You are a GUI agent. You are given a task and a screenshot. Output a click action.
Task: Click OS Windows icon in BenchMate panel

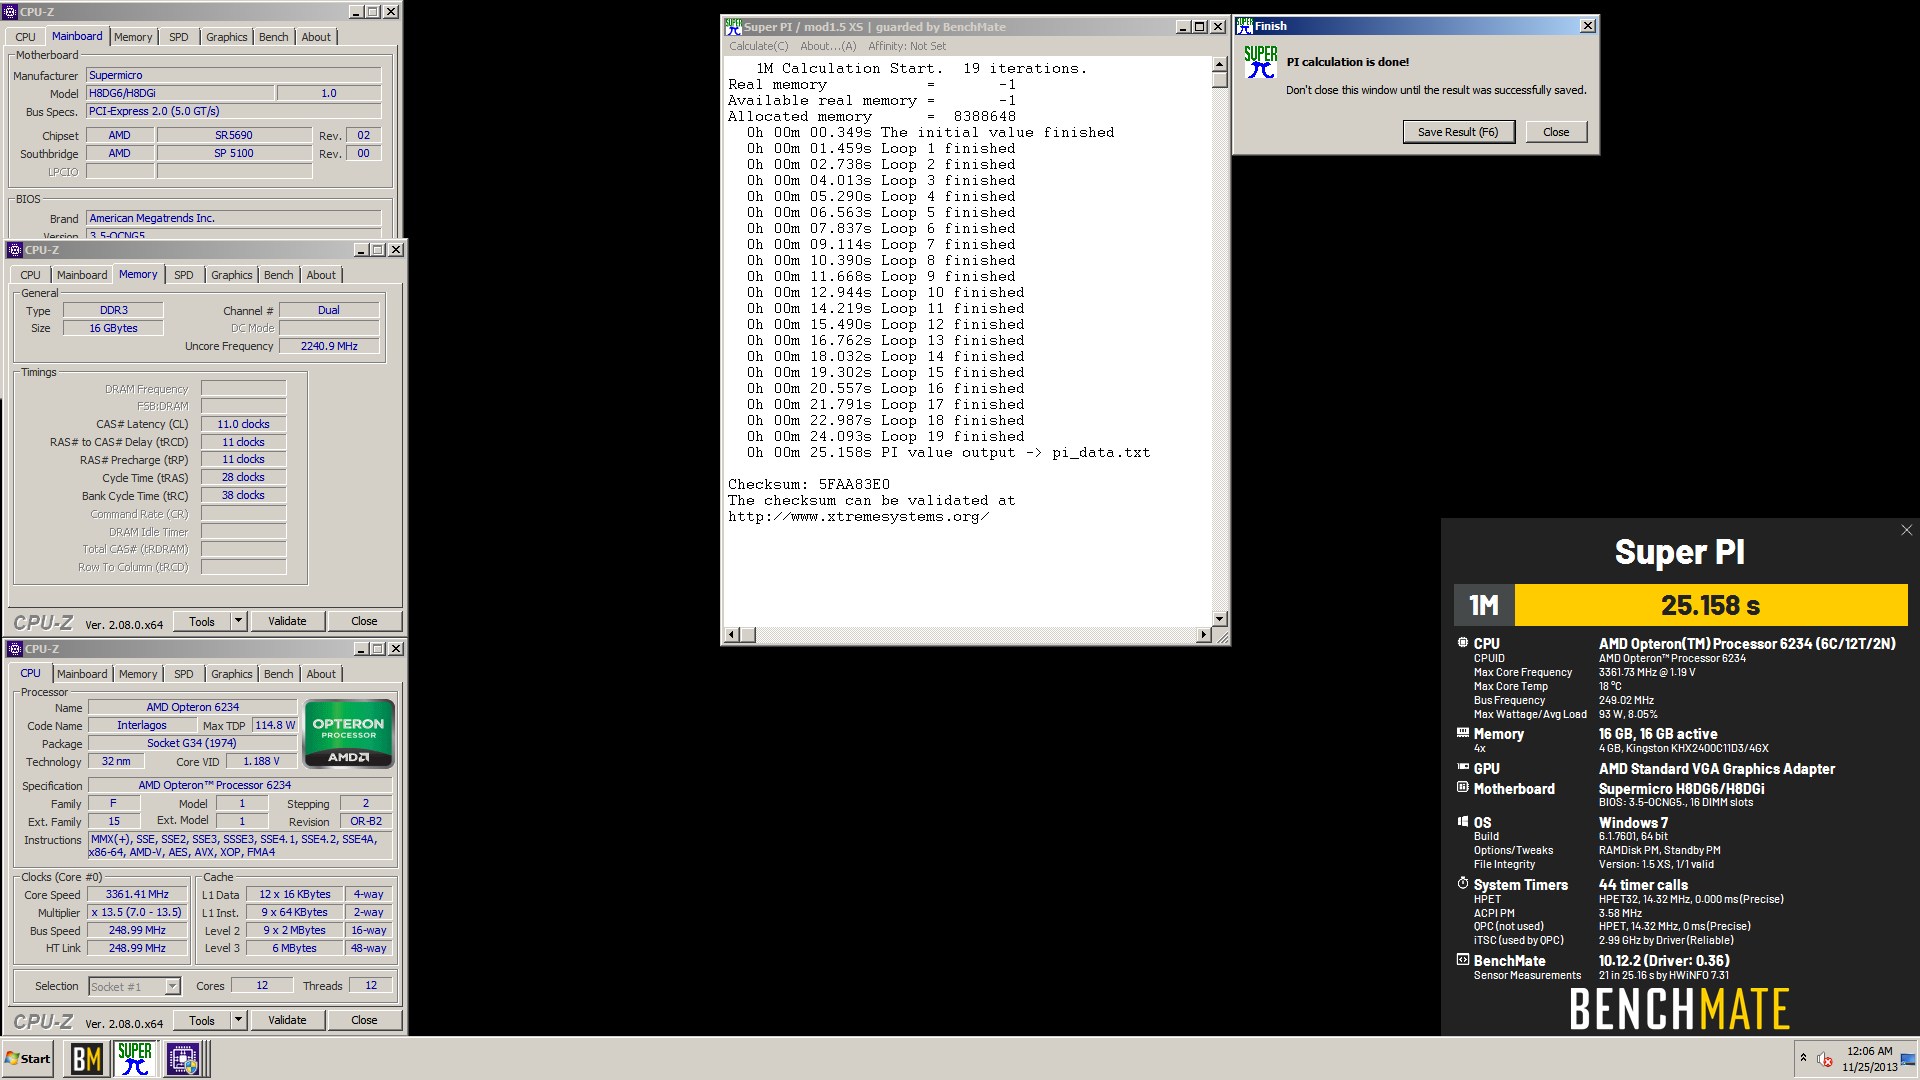1463,822
